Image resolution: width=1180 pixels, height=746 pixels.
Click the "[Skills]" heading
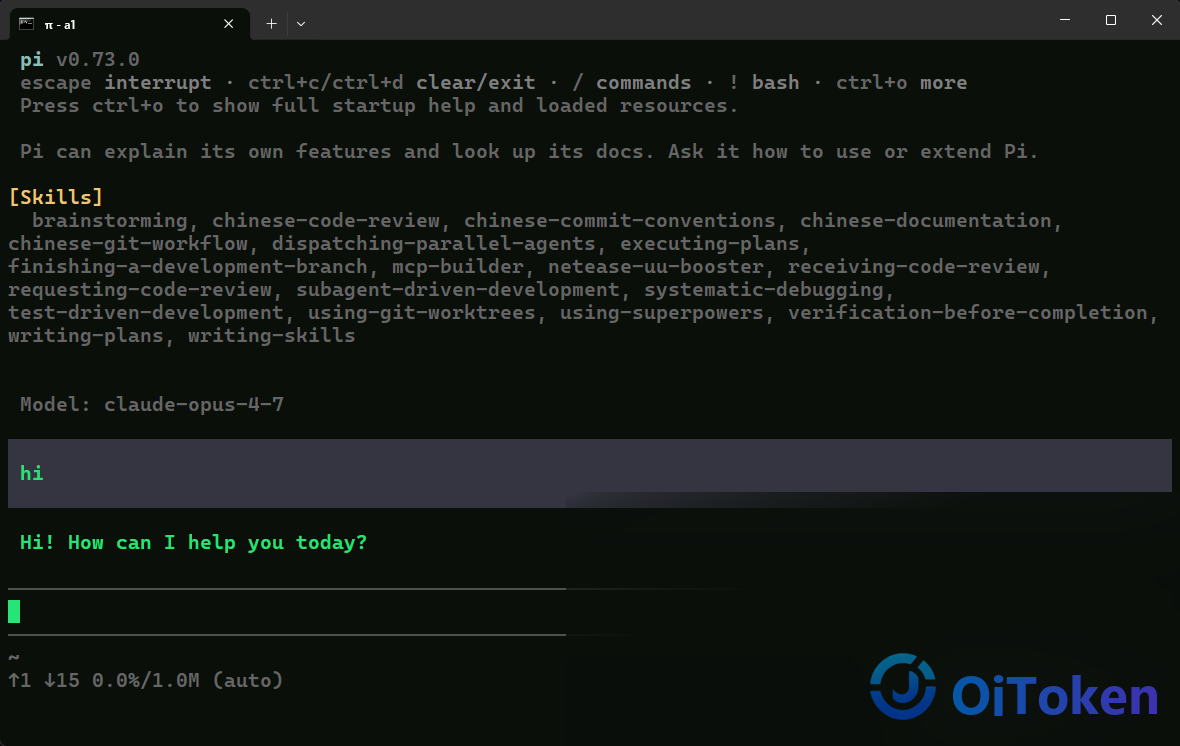(56, 197)
